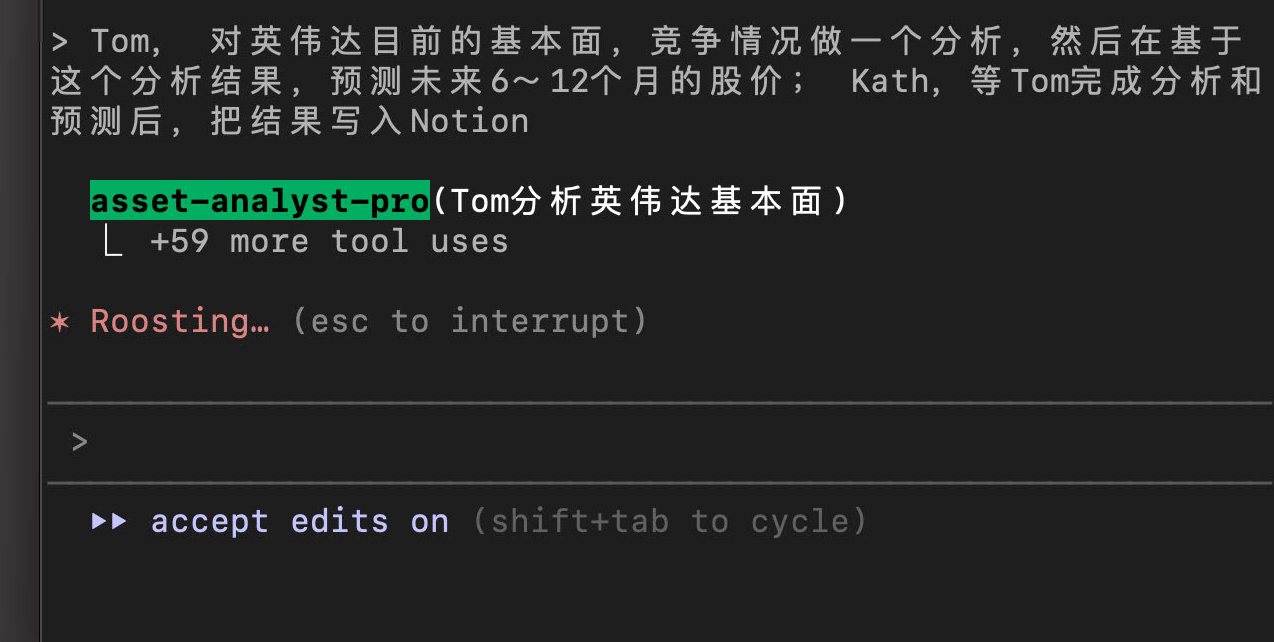1274x642 pixels.
Task: Click the word Notion in the prompt
Action: [x=469, y=121]
